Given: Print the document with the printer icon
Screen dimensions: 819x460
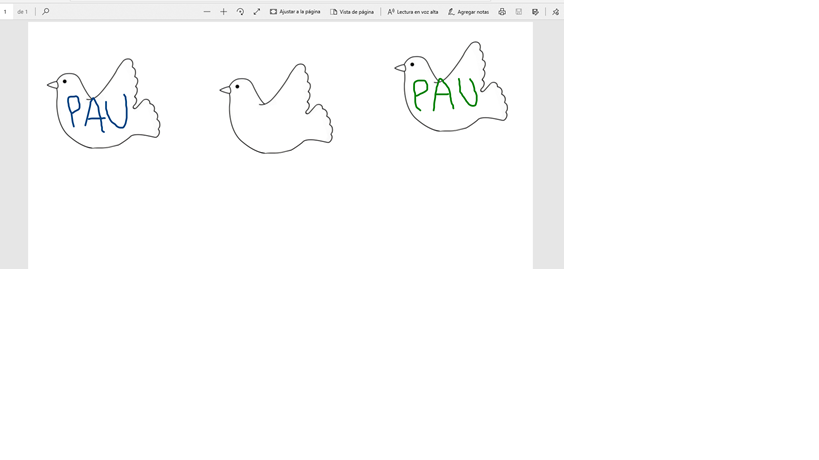Looking at the screenshot, I should [x=502, y=12].
